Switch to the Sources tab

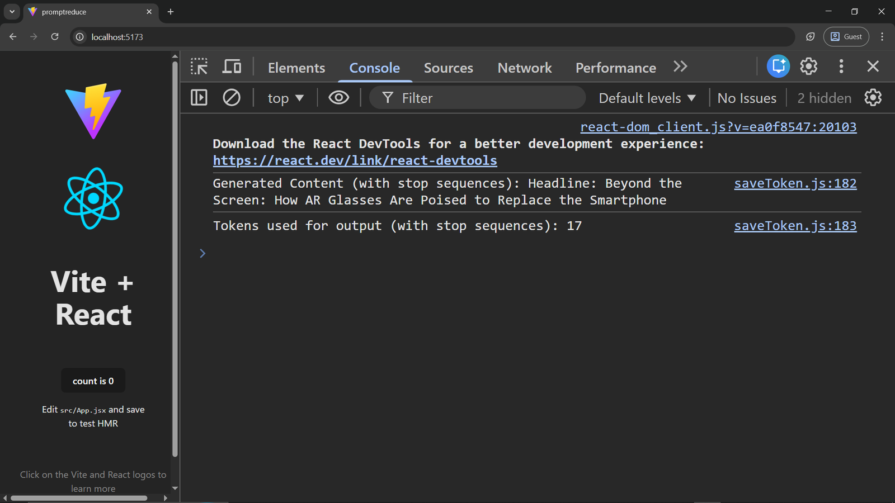(448, 68)
